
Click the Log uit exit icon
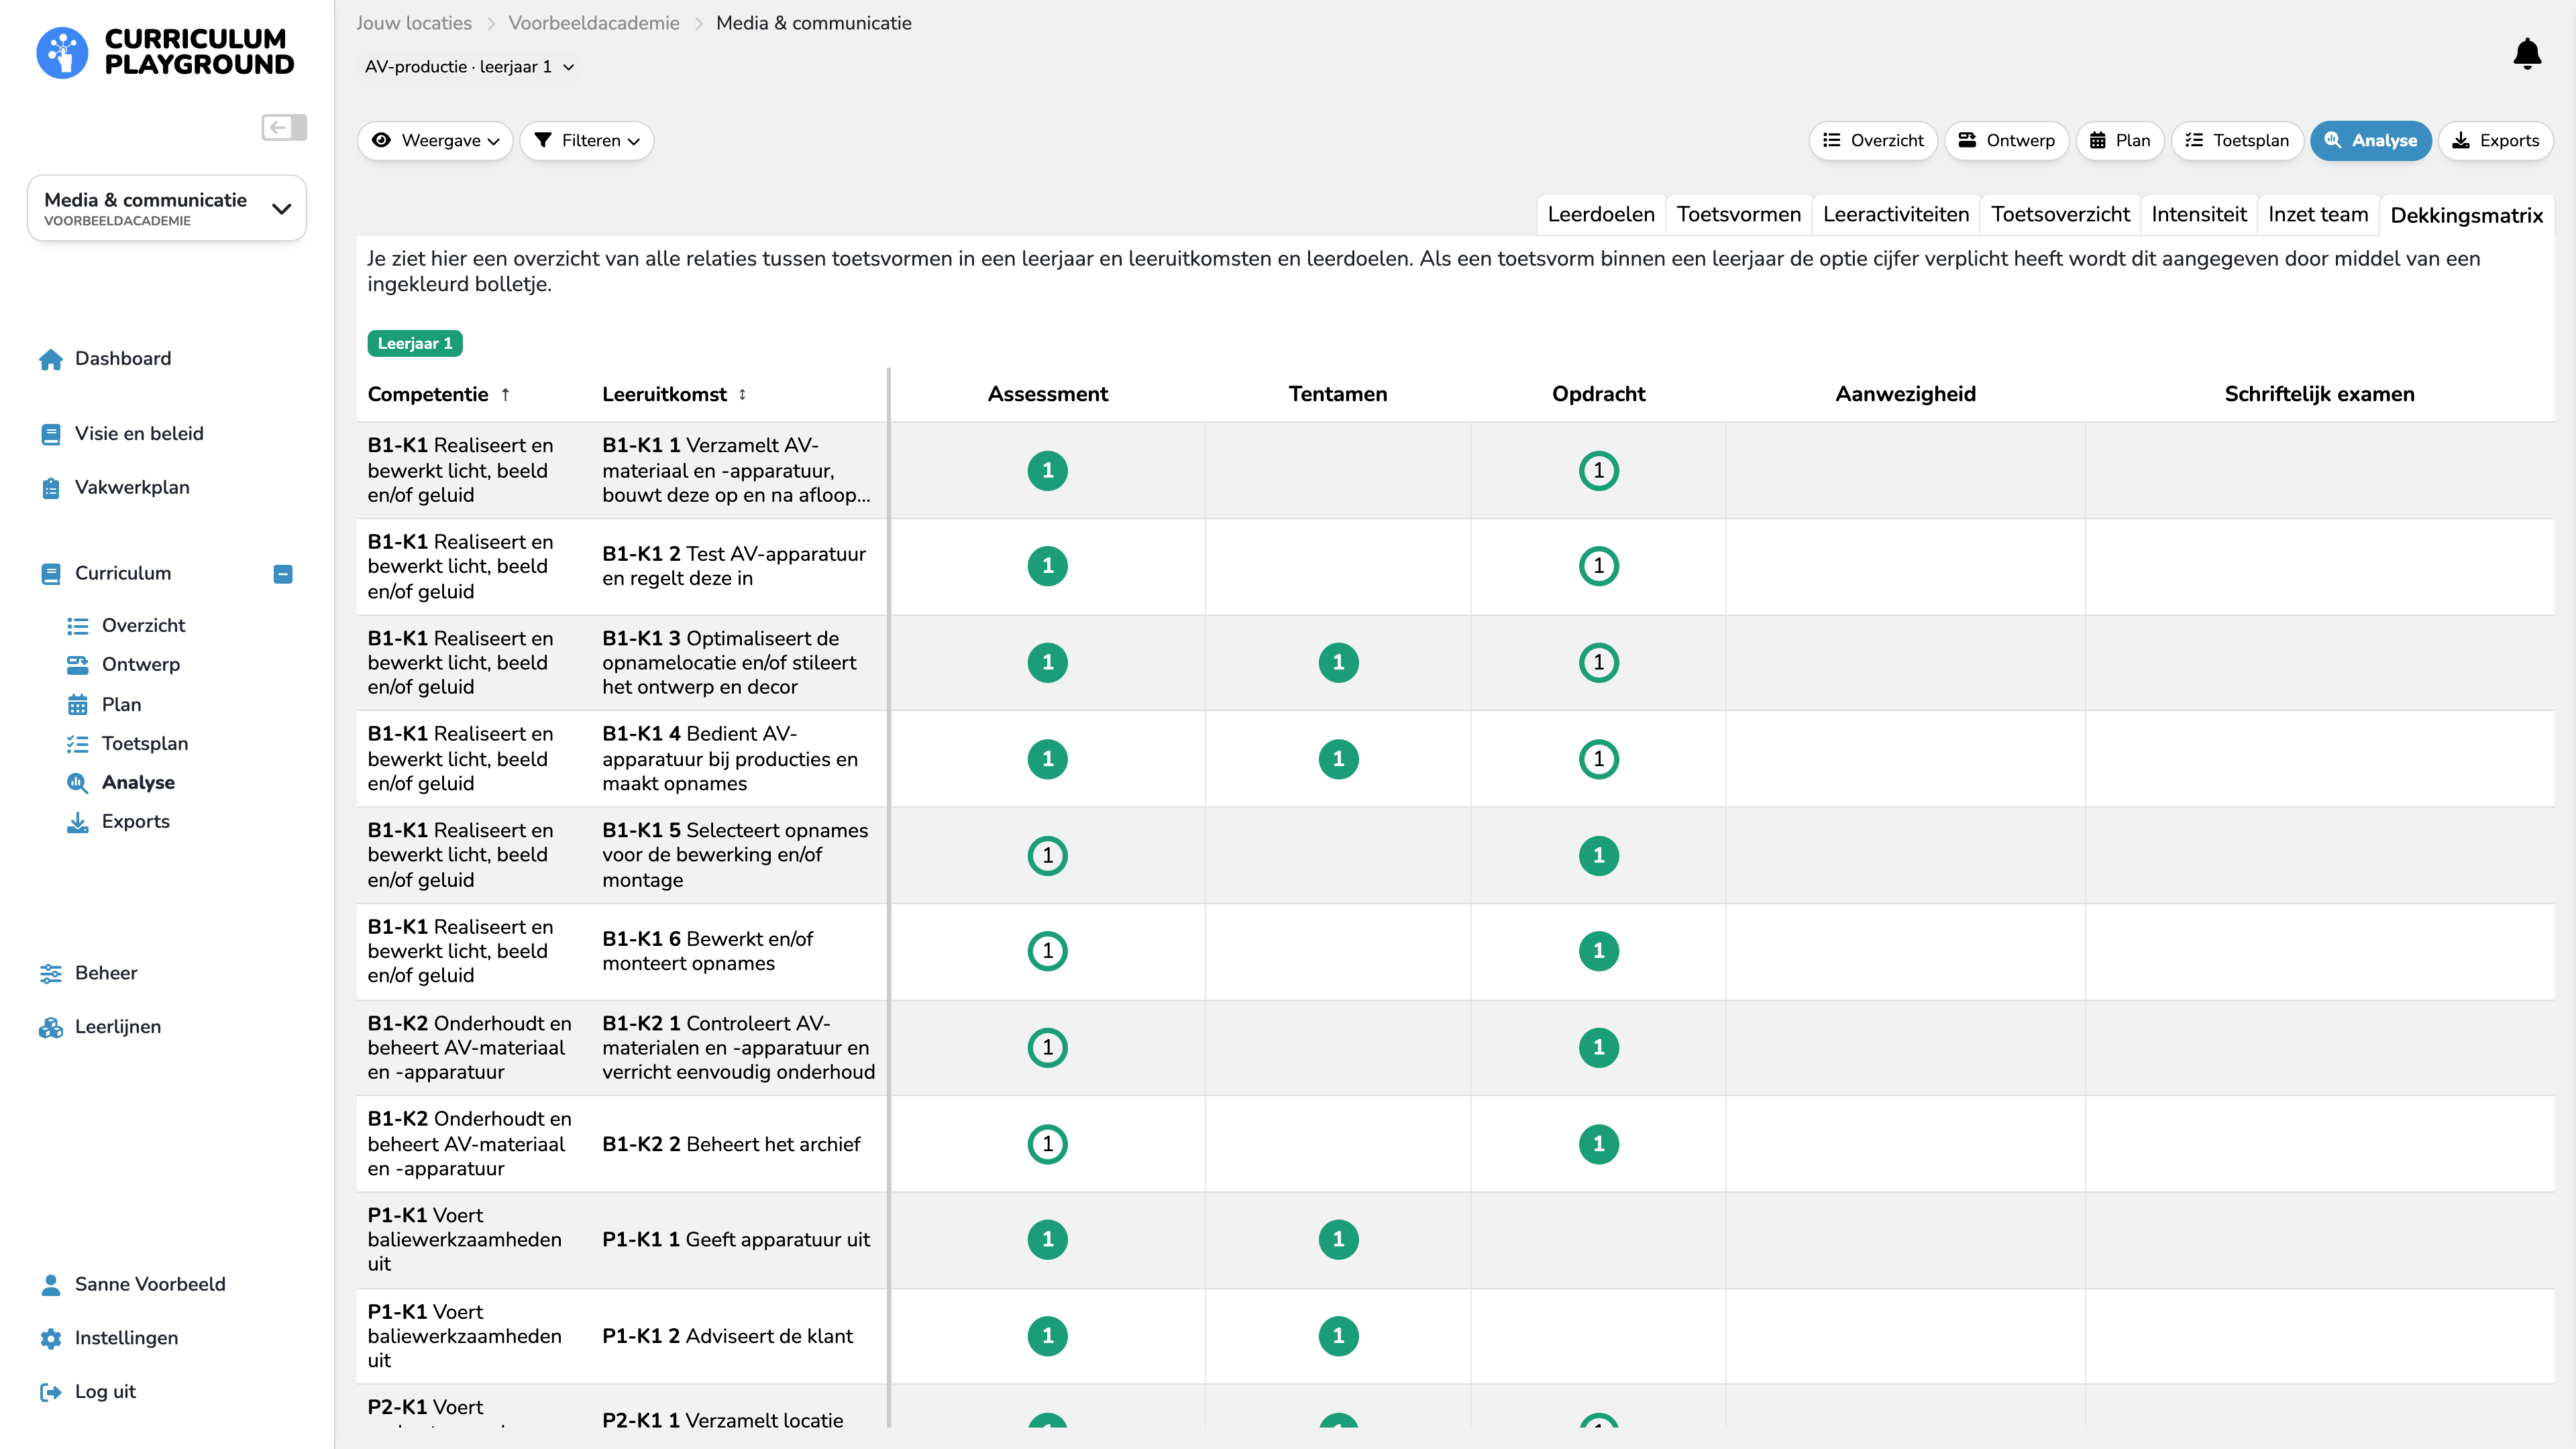click(51, 1393)
